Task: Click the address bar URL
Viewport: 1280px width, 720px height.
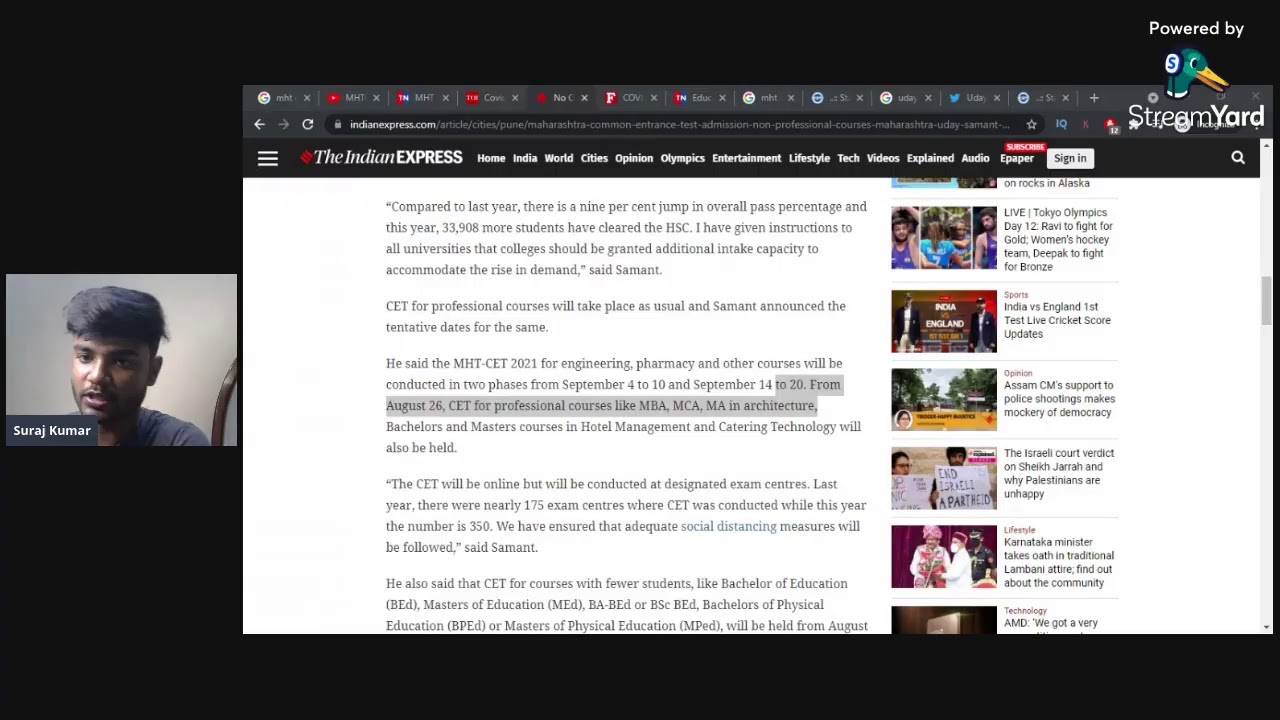Action: (680, 124)
